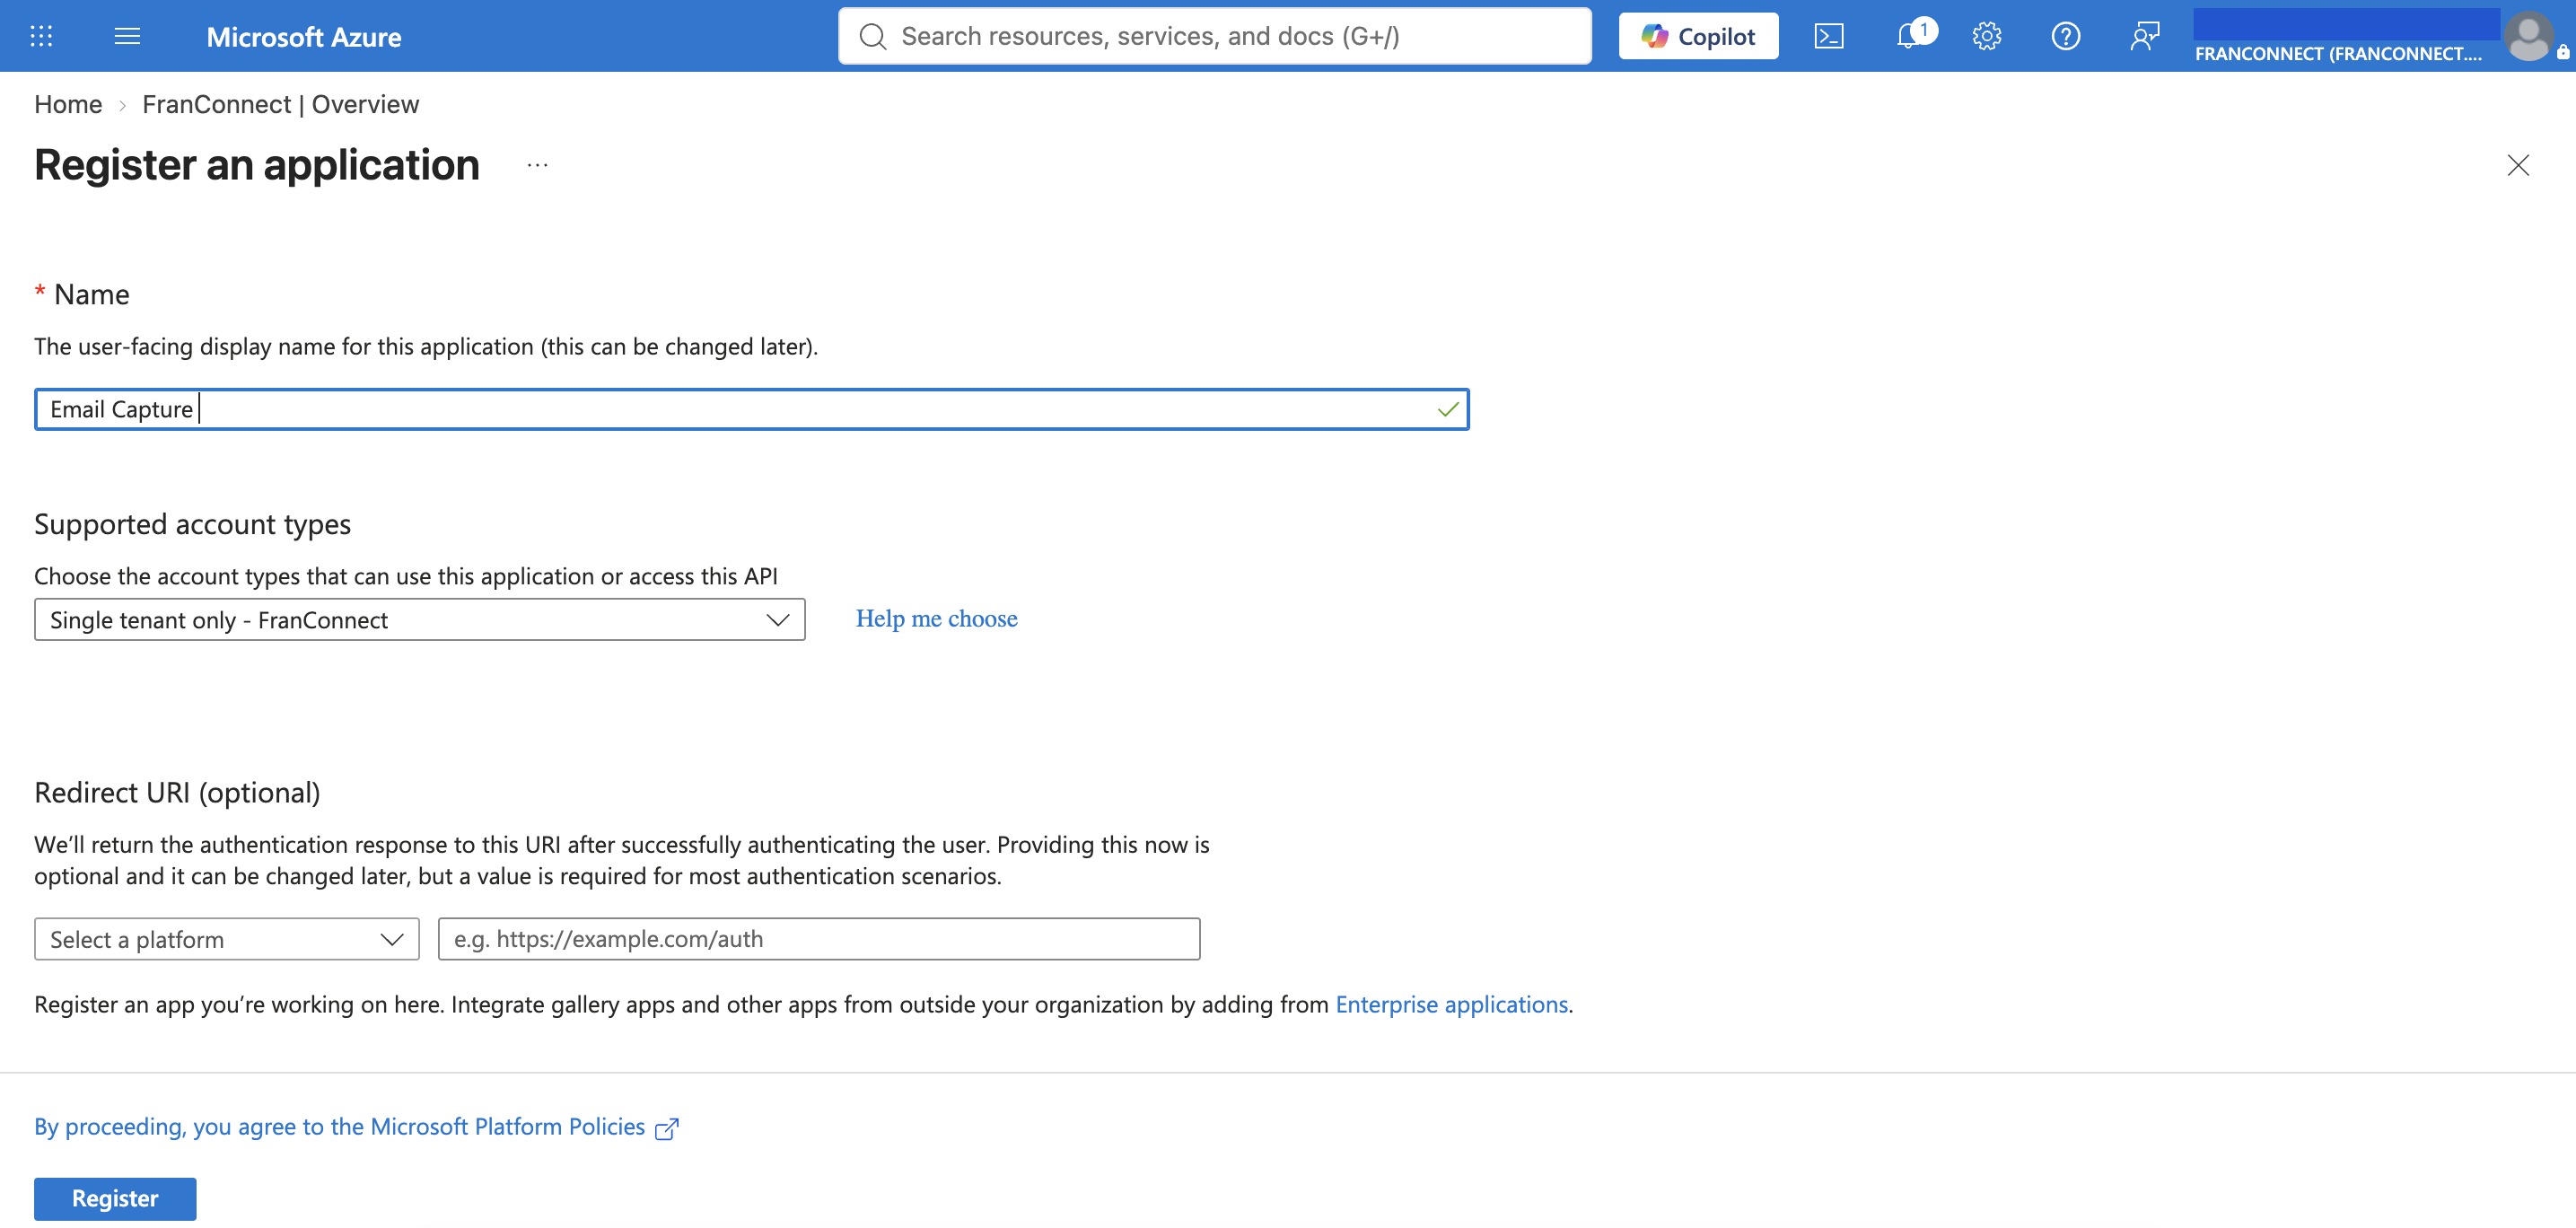Focus the Redirect URI input field

coord(818,939)
